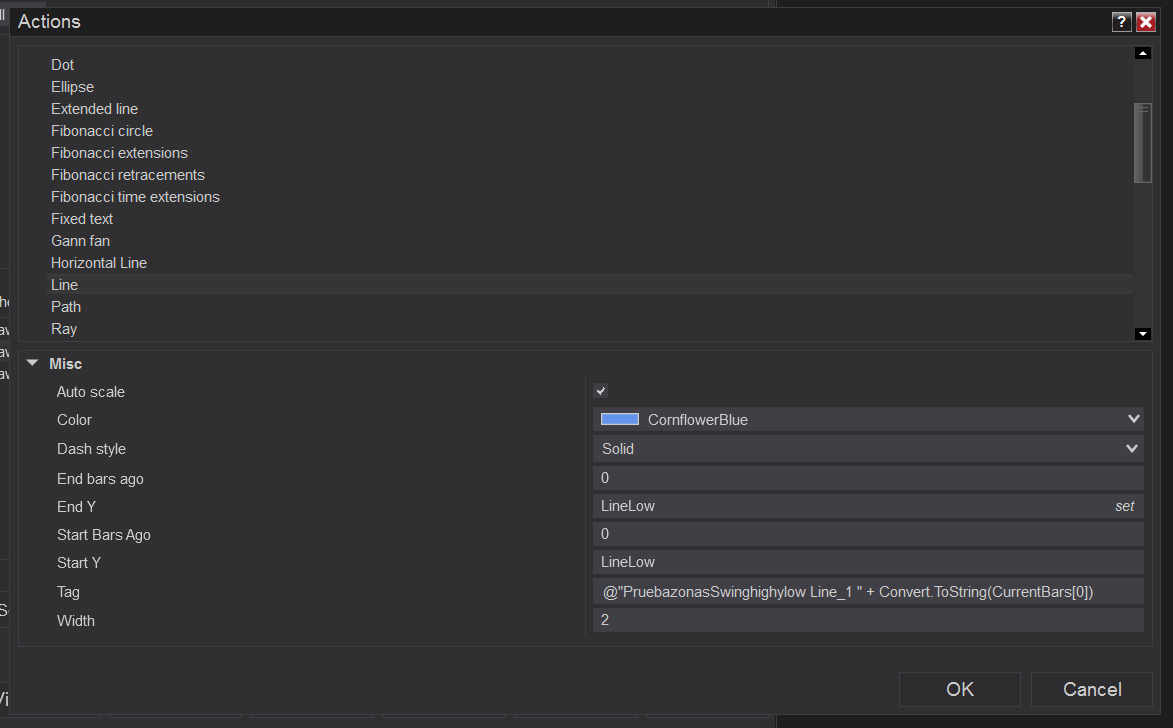Click the set link for End Y
The width and height of the screenshot is (1173, 728).
coord(1124,506)
